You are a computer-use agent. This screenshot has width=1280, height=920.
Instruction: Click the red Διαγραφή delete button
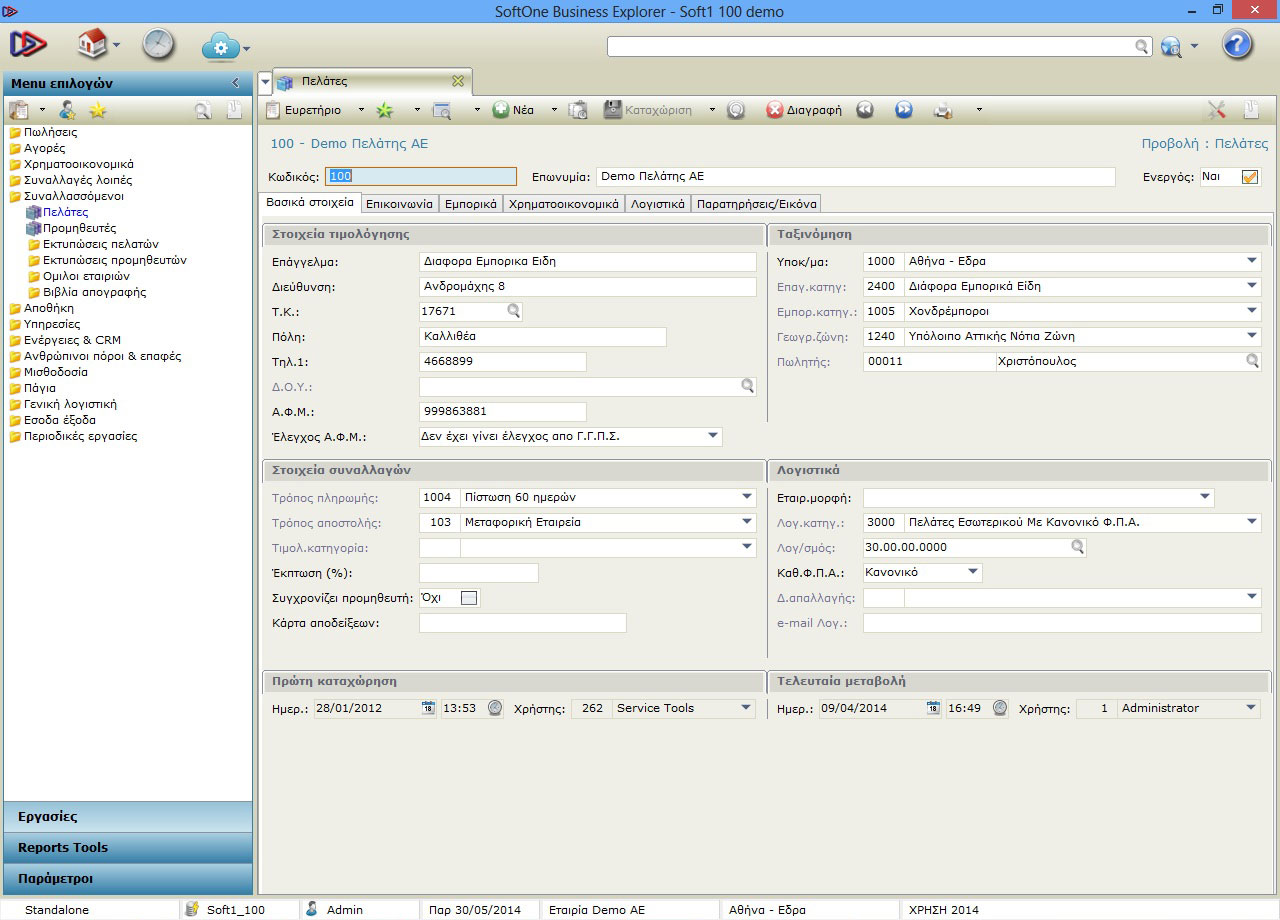(x=804, y=110)
